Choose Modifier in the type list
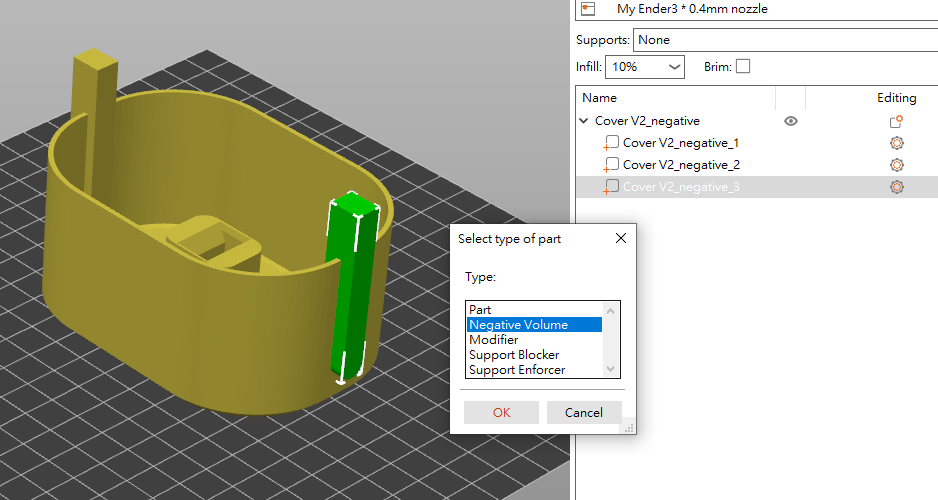The height and width of the screenshot is (500, 938). [x=534, y=340]
